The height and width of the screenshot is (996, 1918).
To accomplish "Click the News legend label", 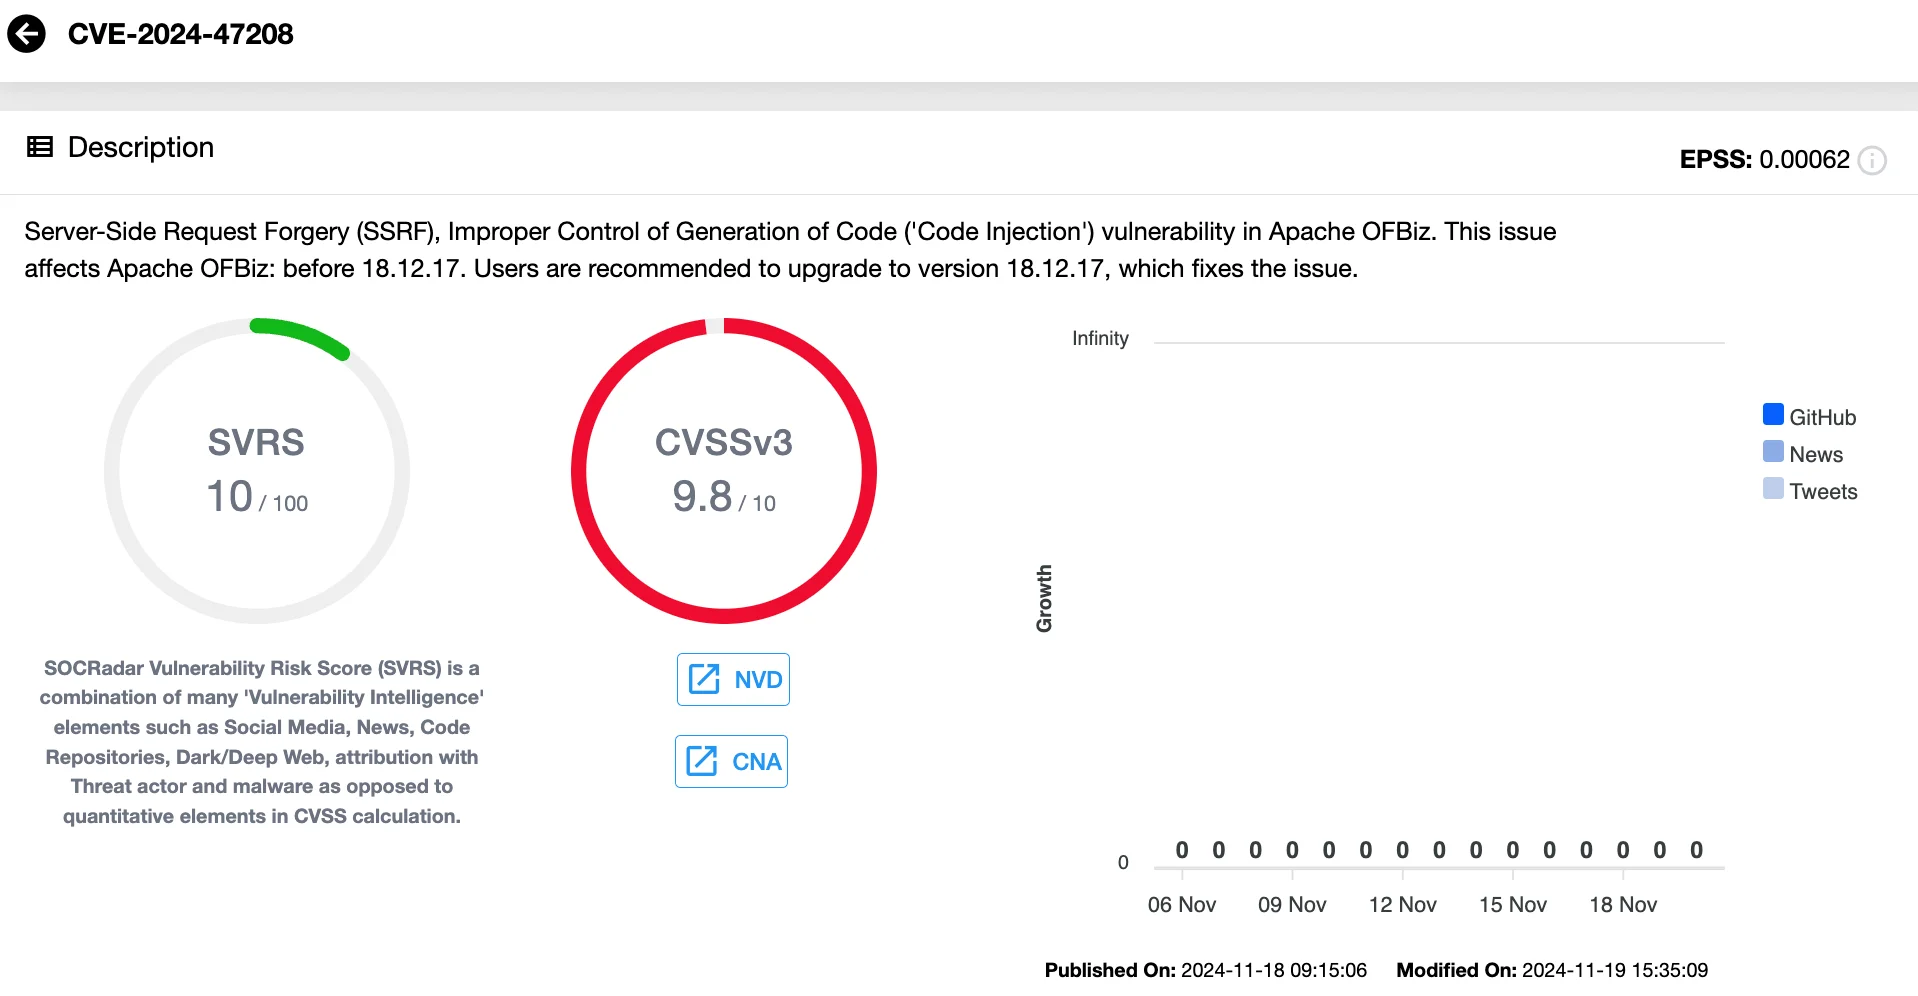I will (x=1816, y=455).
